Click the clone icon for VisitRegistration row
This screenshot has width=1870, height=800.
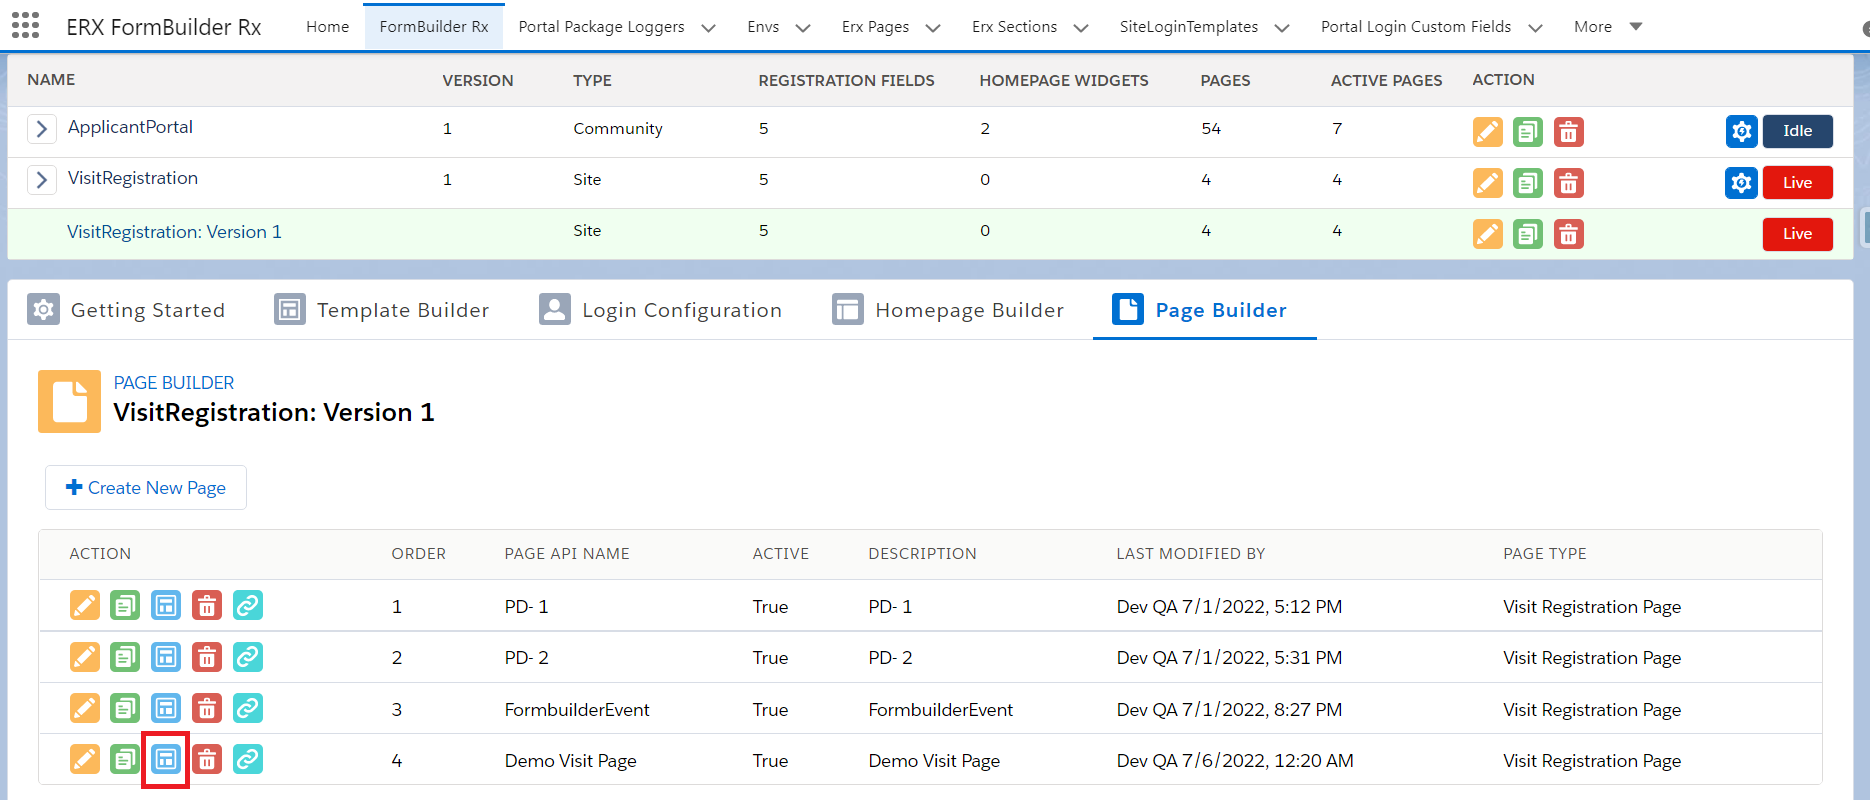(1527, 183)
